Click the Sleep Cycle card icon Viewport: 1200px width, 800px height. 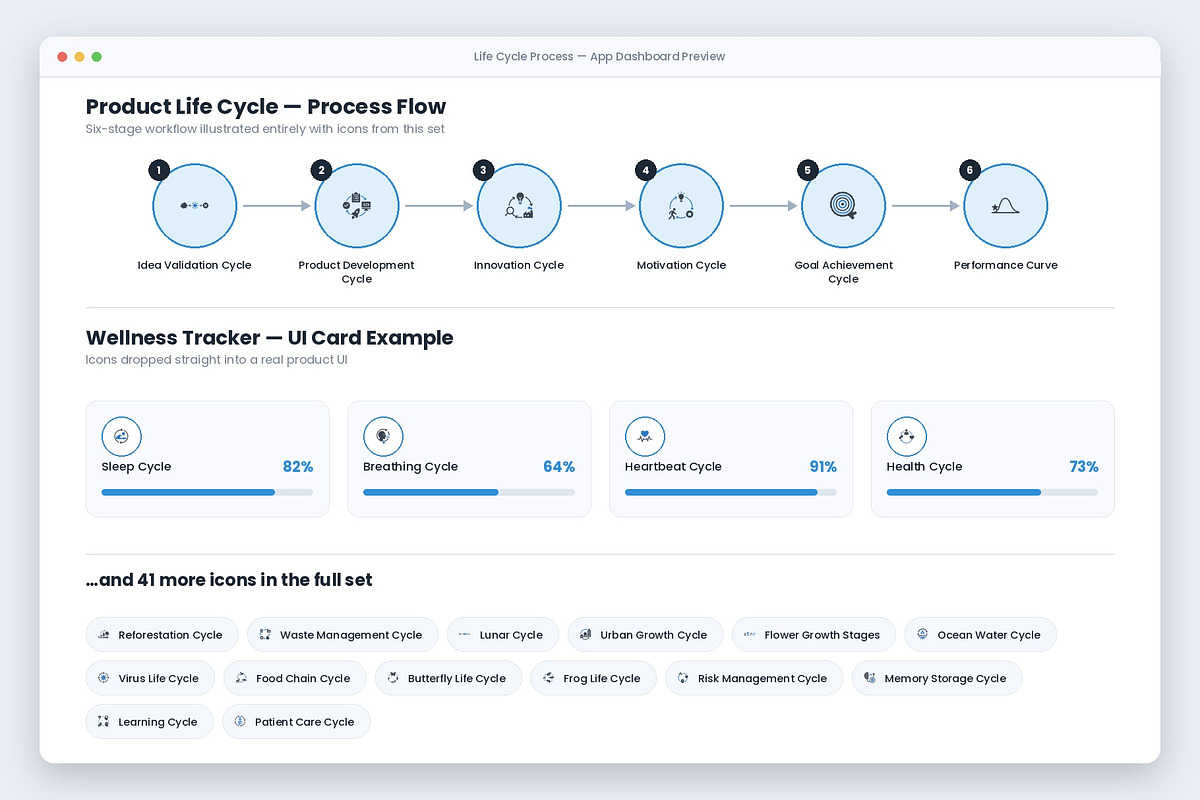coord(122,436)
